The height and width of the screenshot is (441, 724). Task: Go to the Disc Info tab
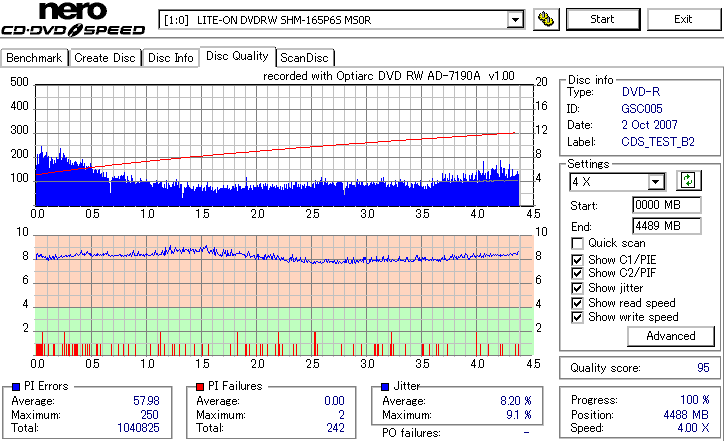tap(170, 58)
